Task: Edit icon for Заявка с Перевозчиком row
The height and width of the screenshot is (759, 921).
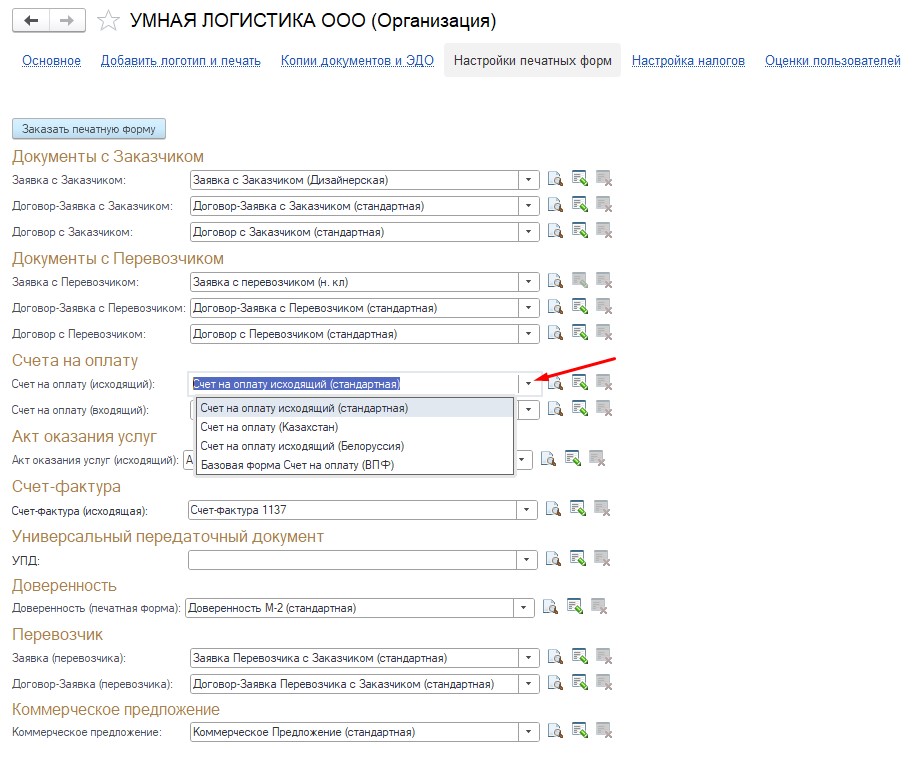Action: 580,281
